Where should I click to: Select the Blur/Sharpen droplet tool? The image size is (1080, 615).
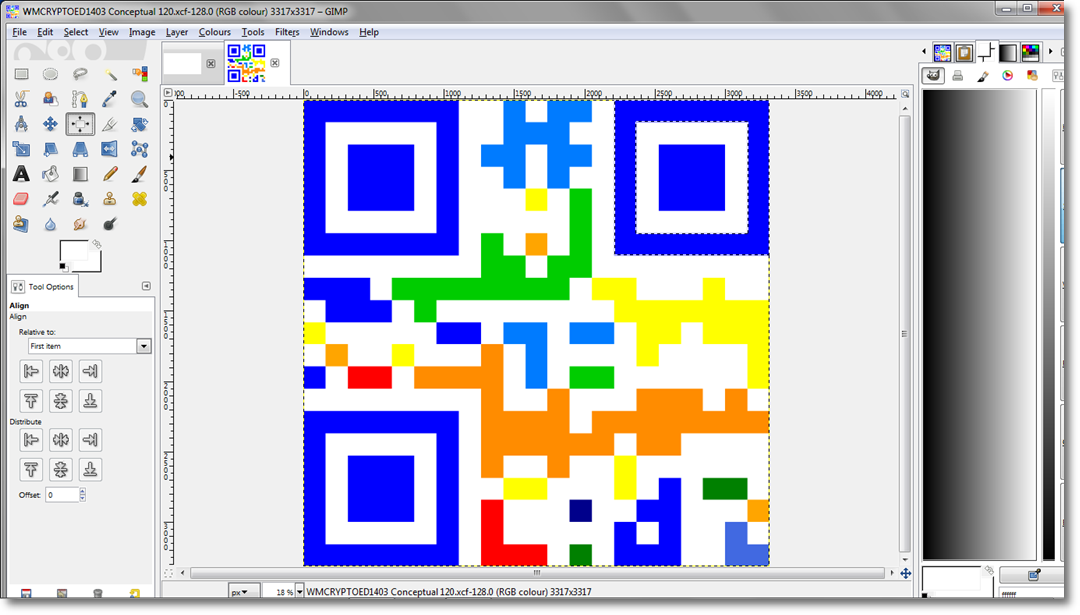(x=50, y=224)
